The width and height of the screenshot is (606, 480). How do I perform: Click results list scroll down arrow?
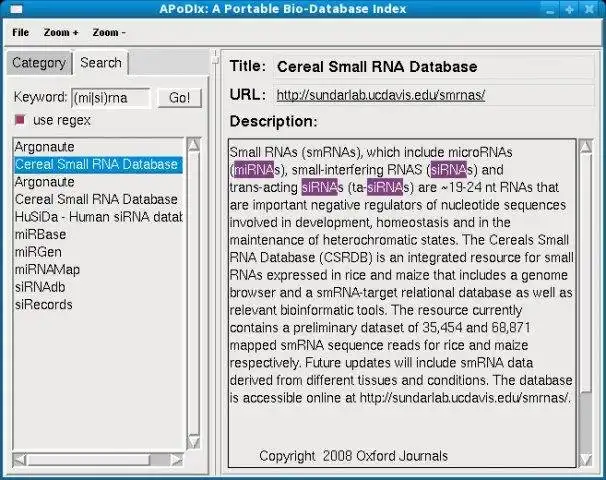pos(193,442)
